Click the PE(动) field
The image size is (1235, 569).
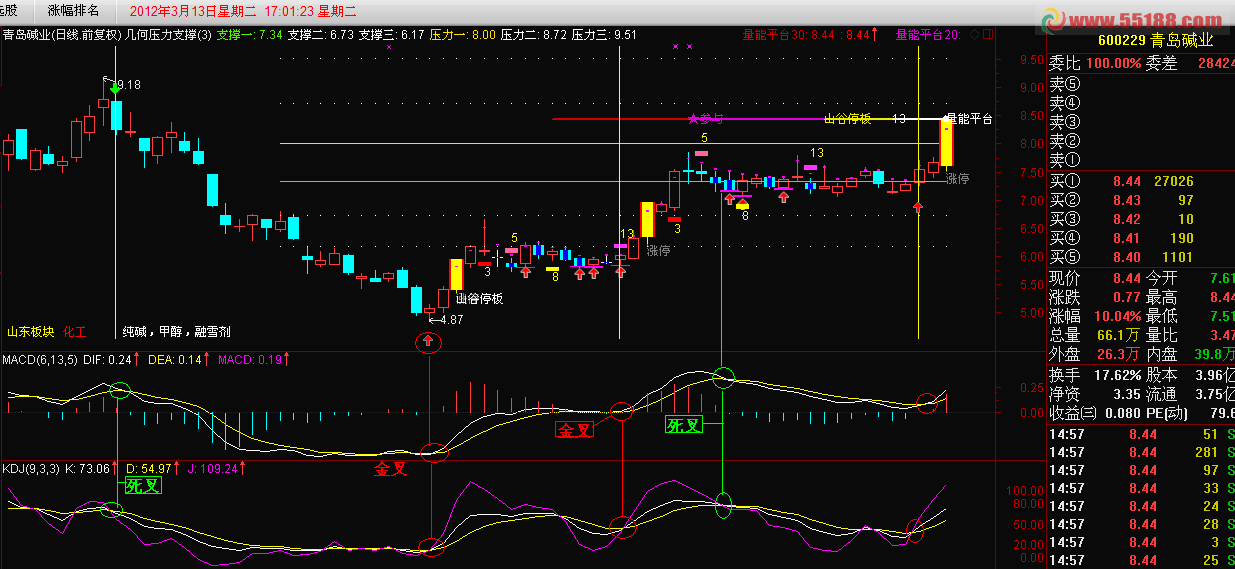(x=1190, y=413)
